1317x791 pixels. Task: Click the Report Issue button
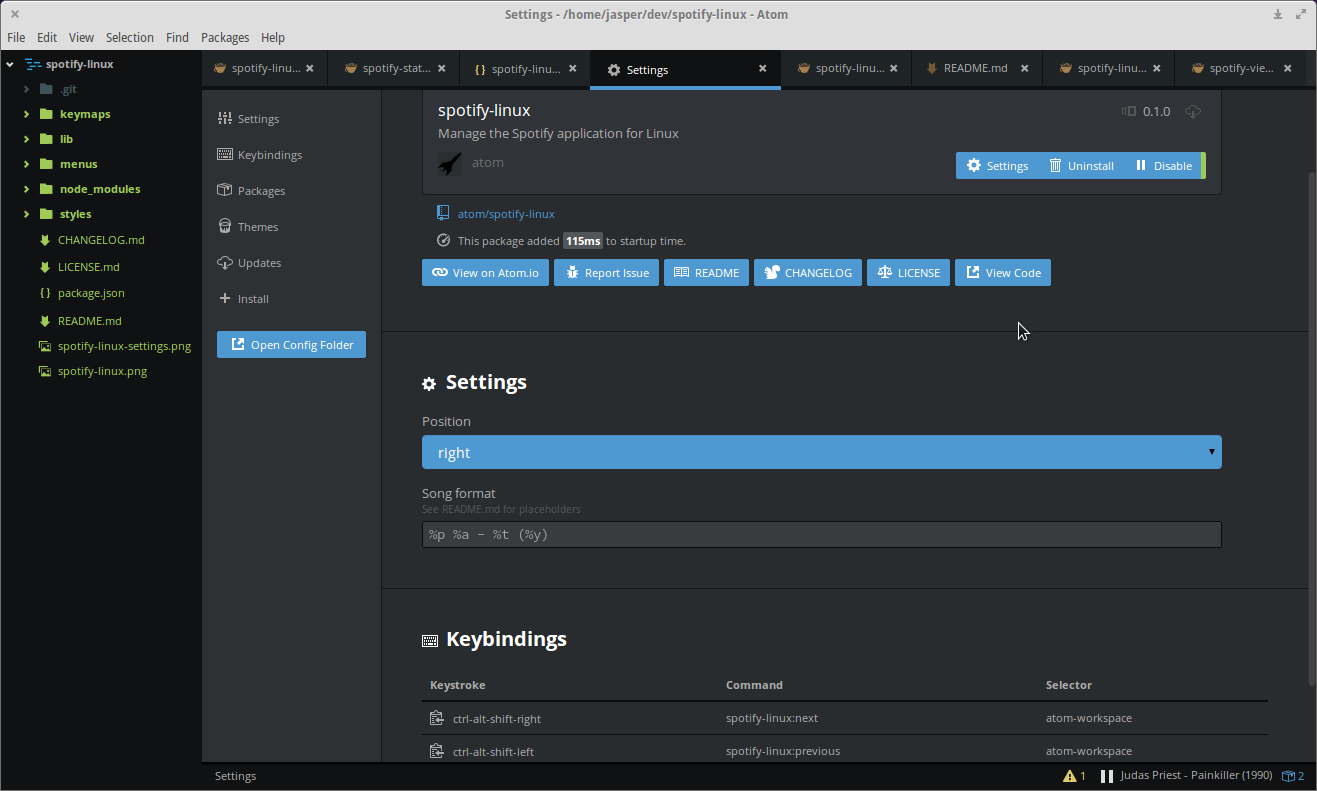point(606,273)
